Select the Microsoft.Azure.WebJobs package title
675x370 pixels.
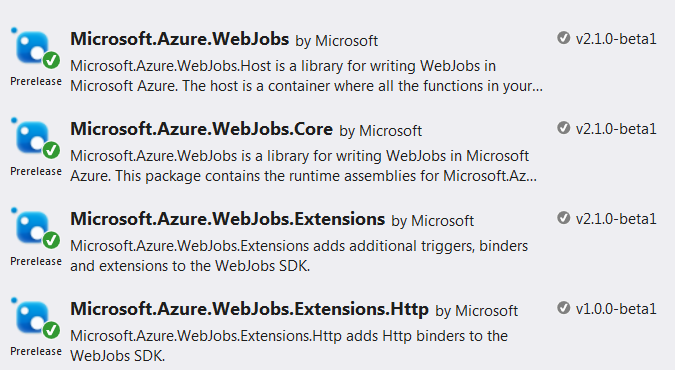[180, 39]
